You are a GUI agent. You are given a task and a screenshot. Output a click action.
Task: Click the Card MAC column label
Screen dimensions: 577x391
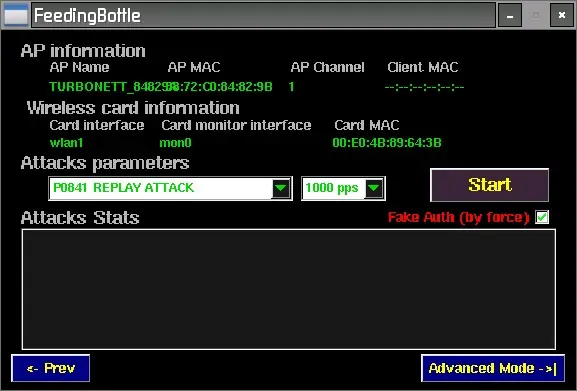tap(367, 125)
